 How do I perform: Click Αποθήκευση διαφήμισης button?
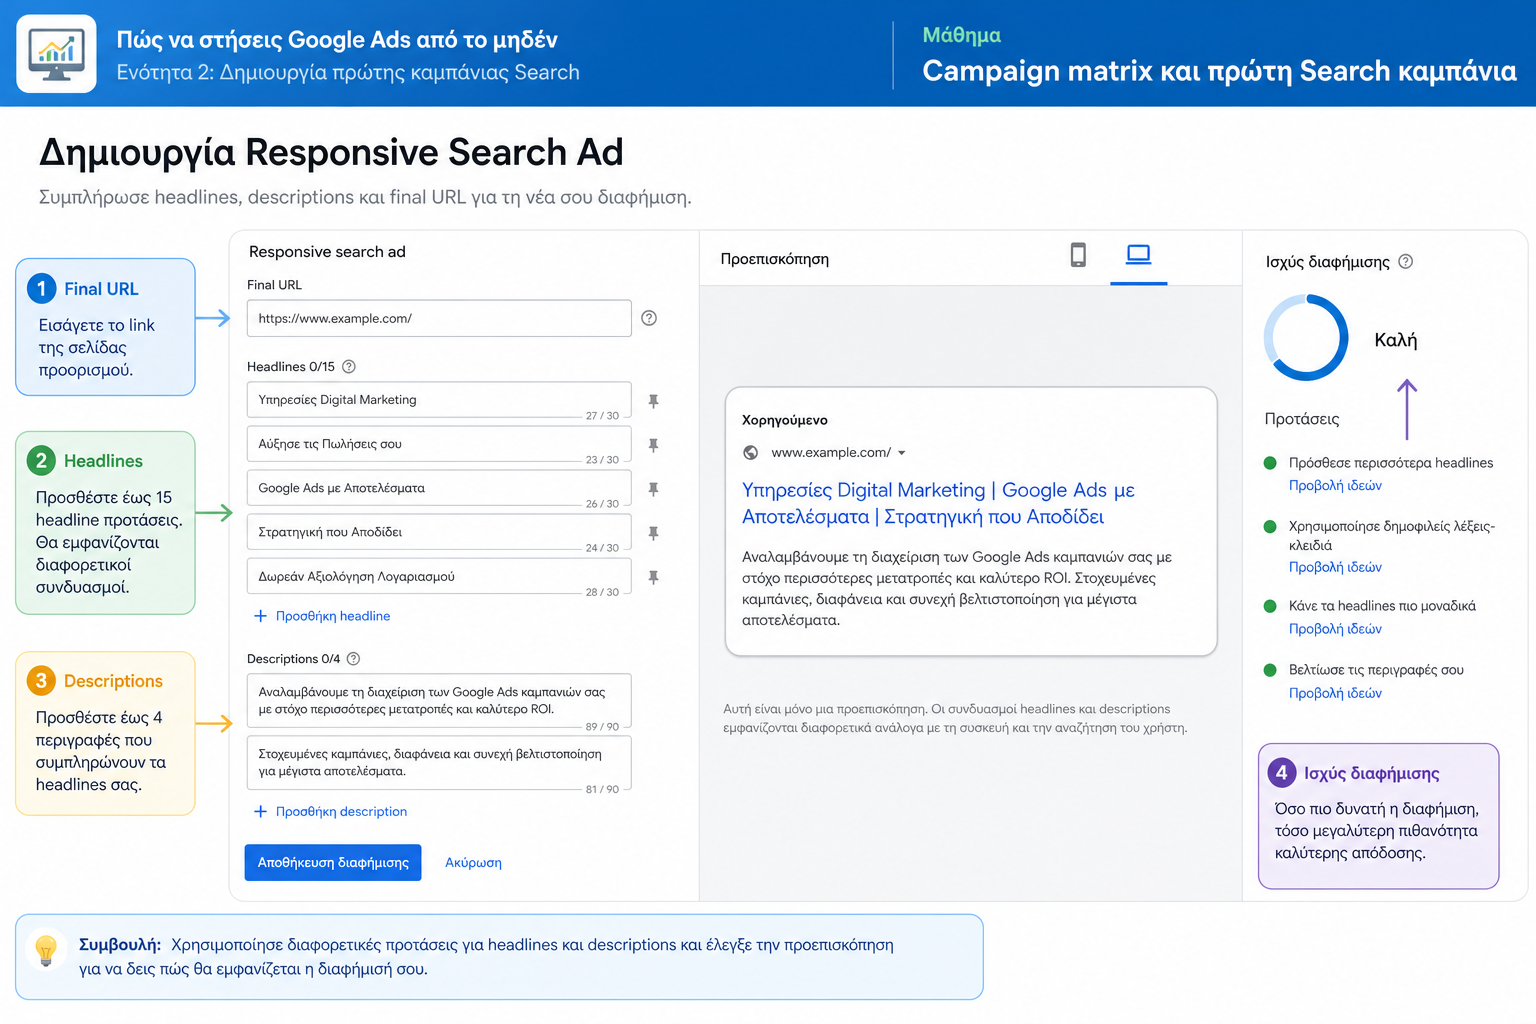click(333, 862)
